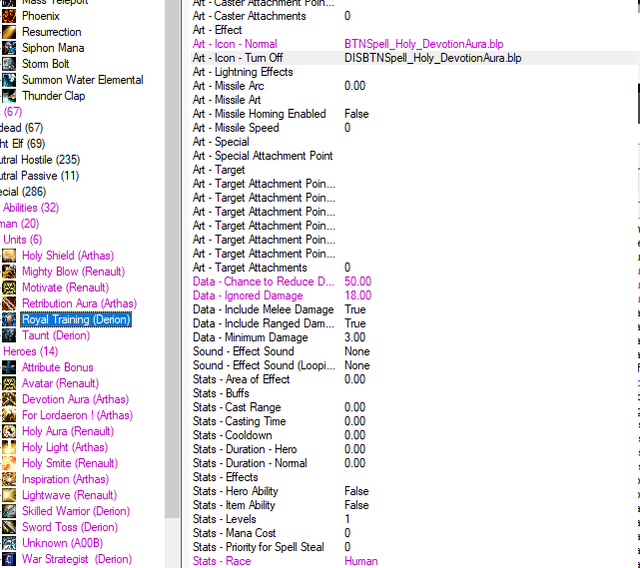Click the Devotion Aura (Arthas) icon

coord(9,399)
